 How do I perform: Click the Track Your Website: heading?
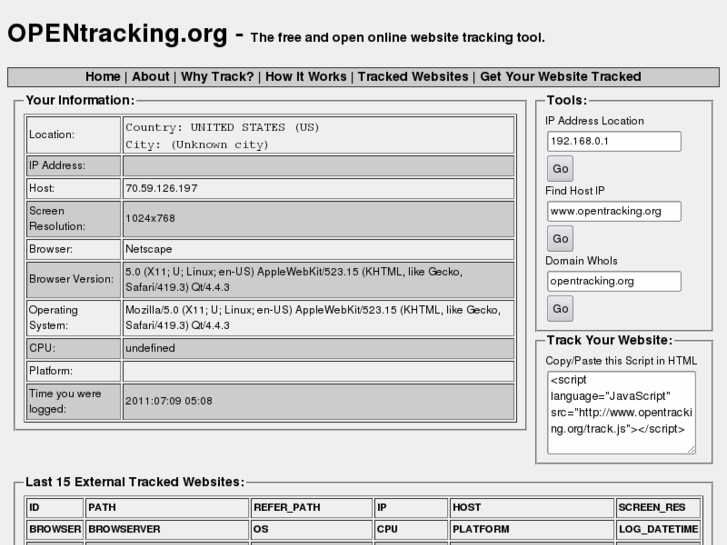[610, 340]
